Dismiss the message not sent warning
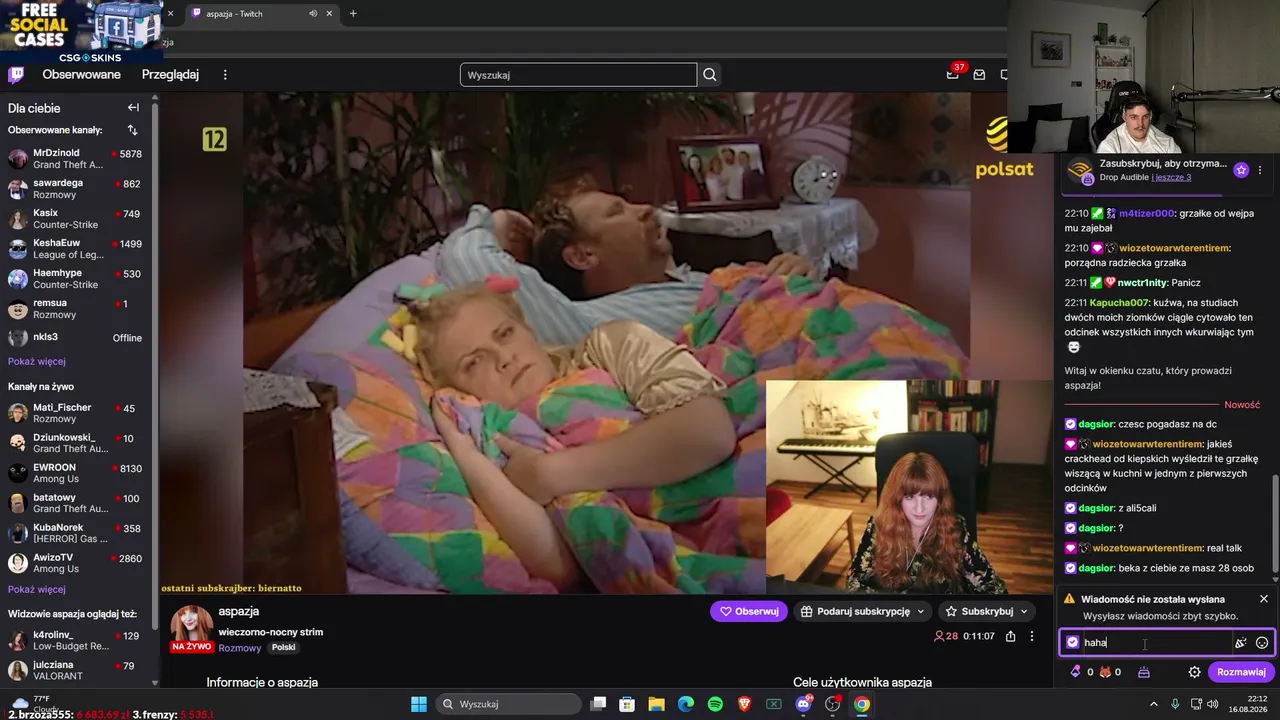Image resolution: width=1280 pixels, height=720 pixels. [x=1264, y=599]
